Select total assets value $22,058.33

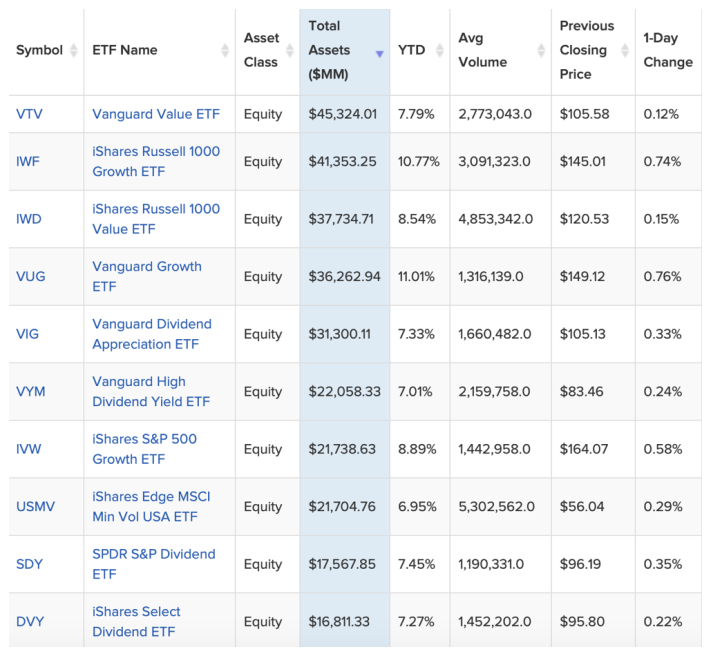(344, 392)
